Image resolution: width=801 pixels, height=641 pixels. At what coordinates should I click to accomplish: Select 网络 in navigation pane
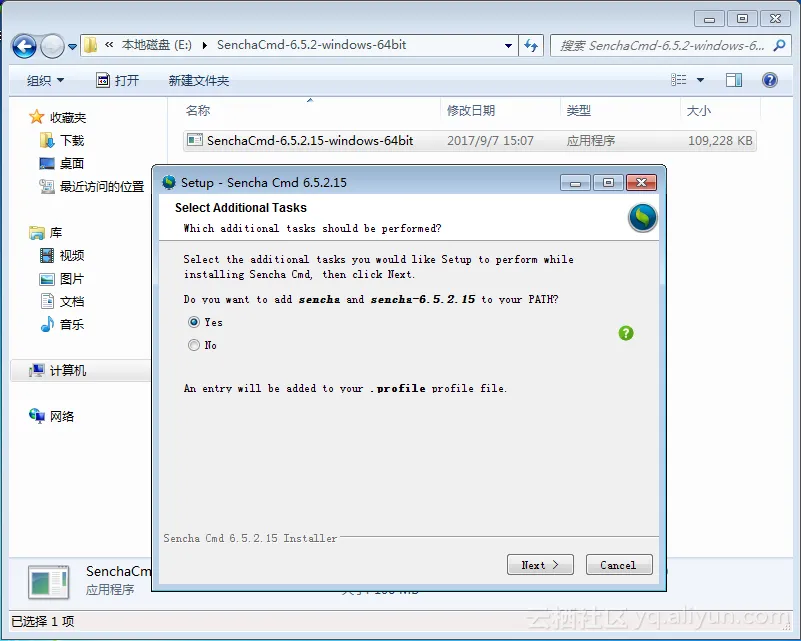(52, 416)
